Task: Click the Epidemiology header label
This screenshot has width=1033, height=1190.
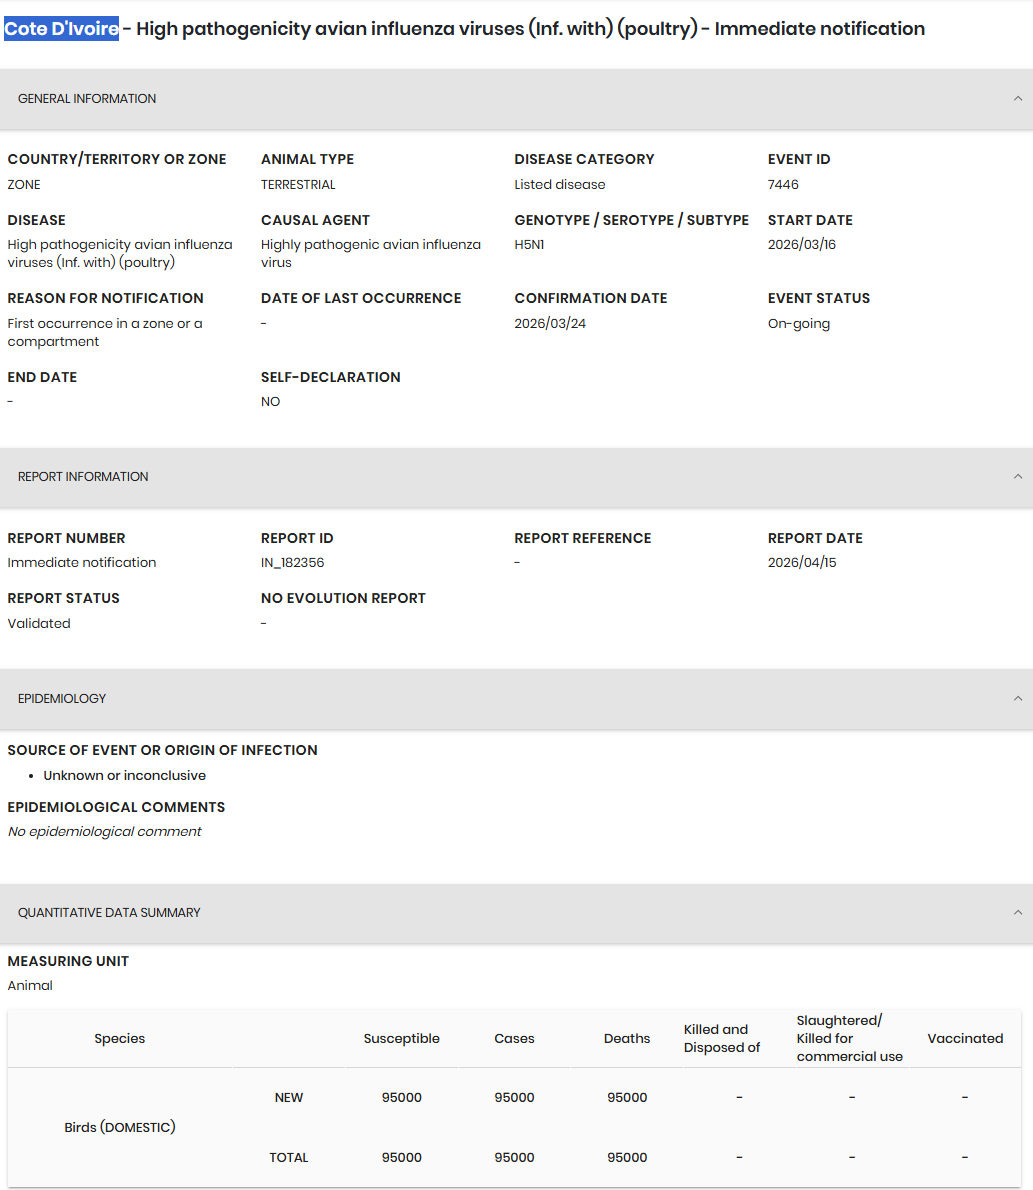Action: click(62, 698)
